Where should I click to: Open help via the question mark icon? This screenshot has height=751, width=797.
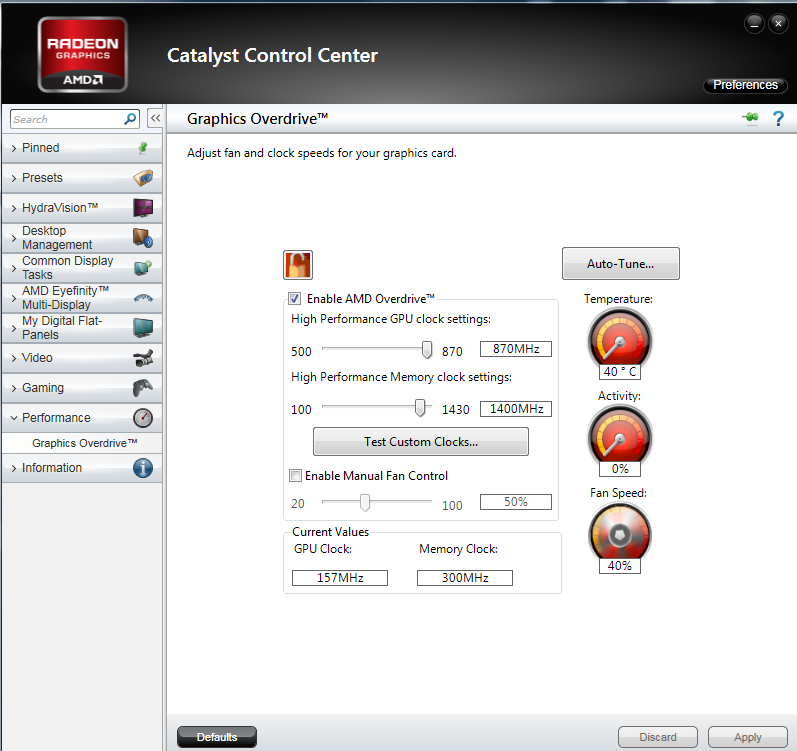(x=778, y=119)
